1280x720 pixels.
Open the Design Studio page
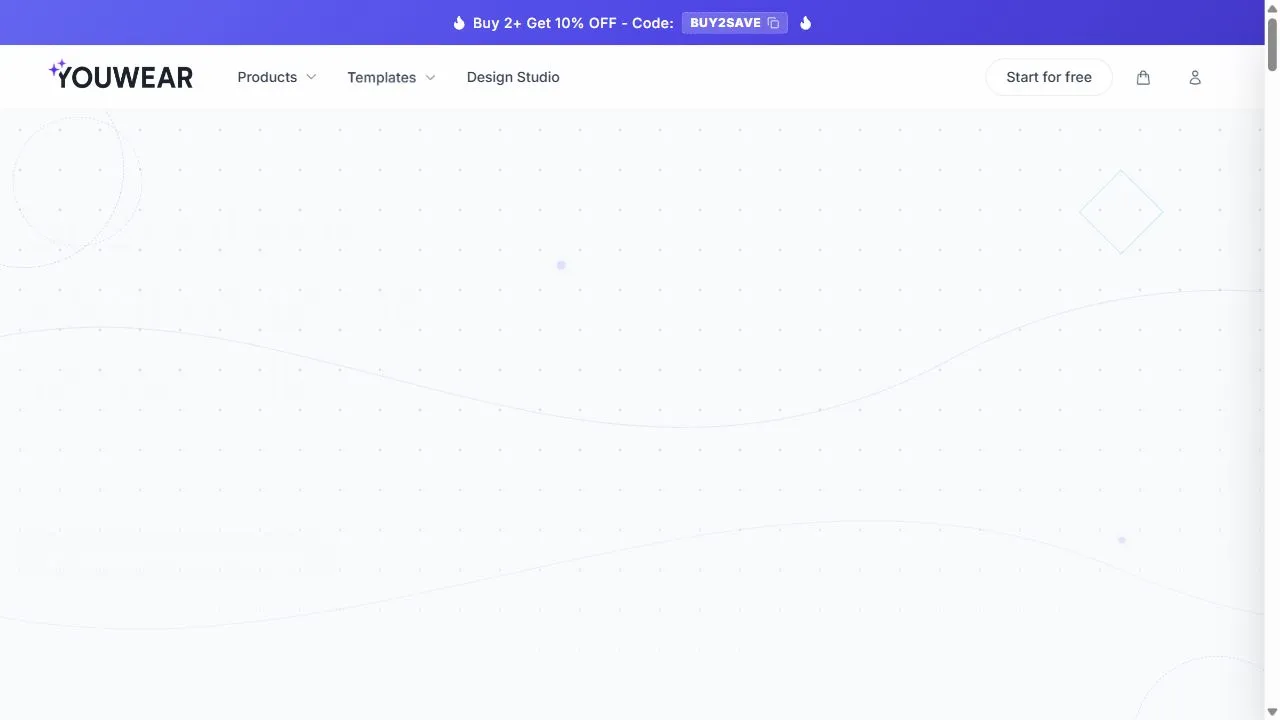(x=513, y=77)
